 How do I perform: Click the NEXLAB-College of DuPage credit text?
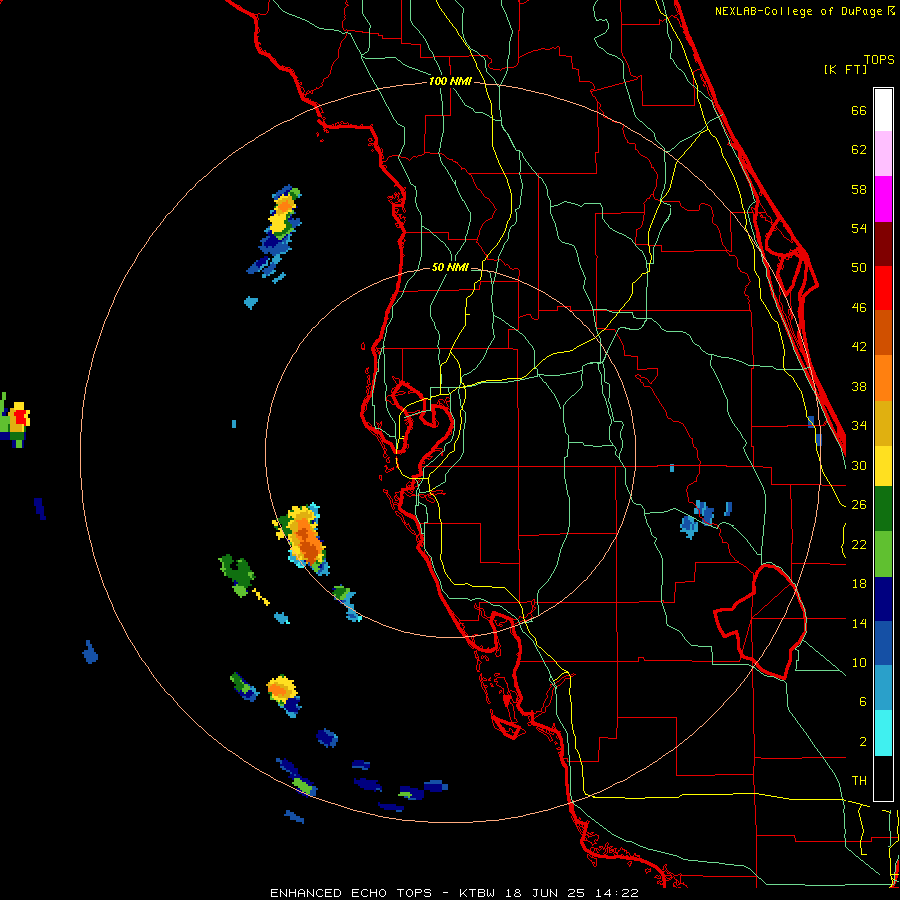point(800,11)
